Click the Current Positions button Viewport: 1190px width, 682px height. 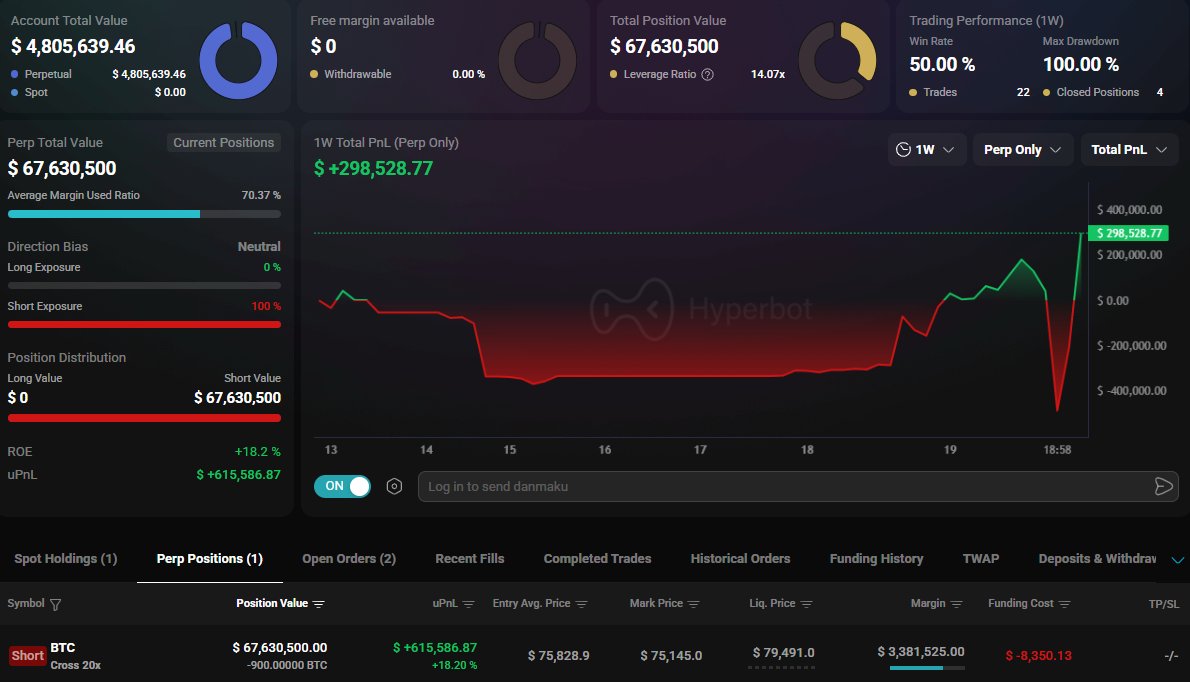coord(224,143)
